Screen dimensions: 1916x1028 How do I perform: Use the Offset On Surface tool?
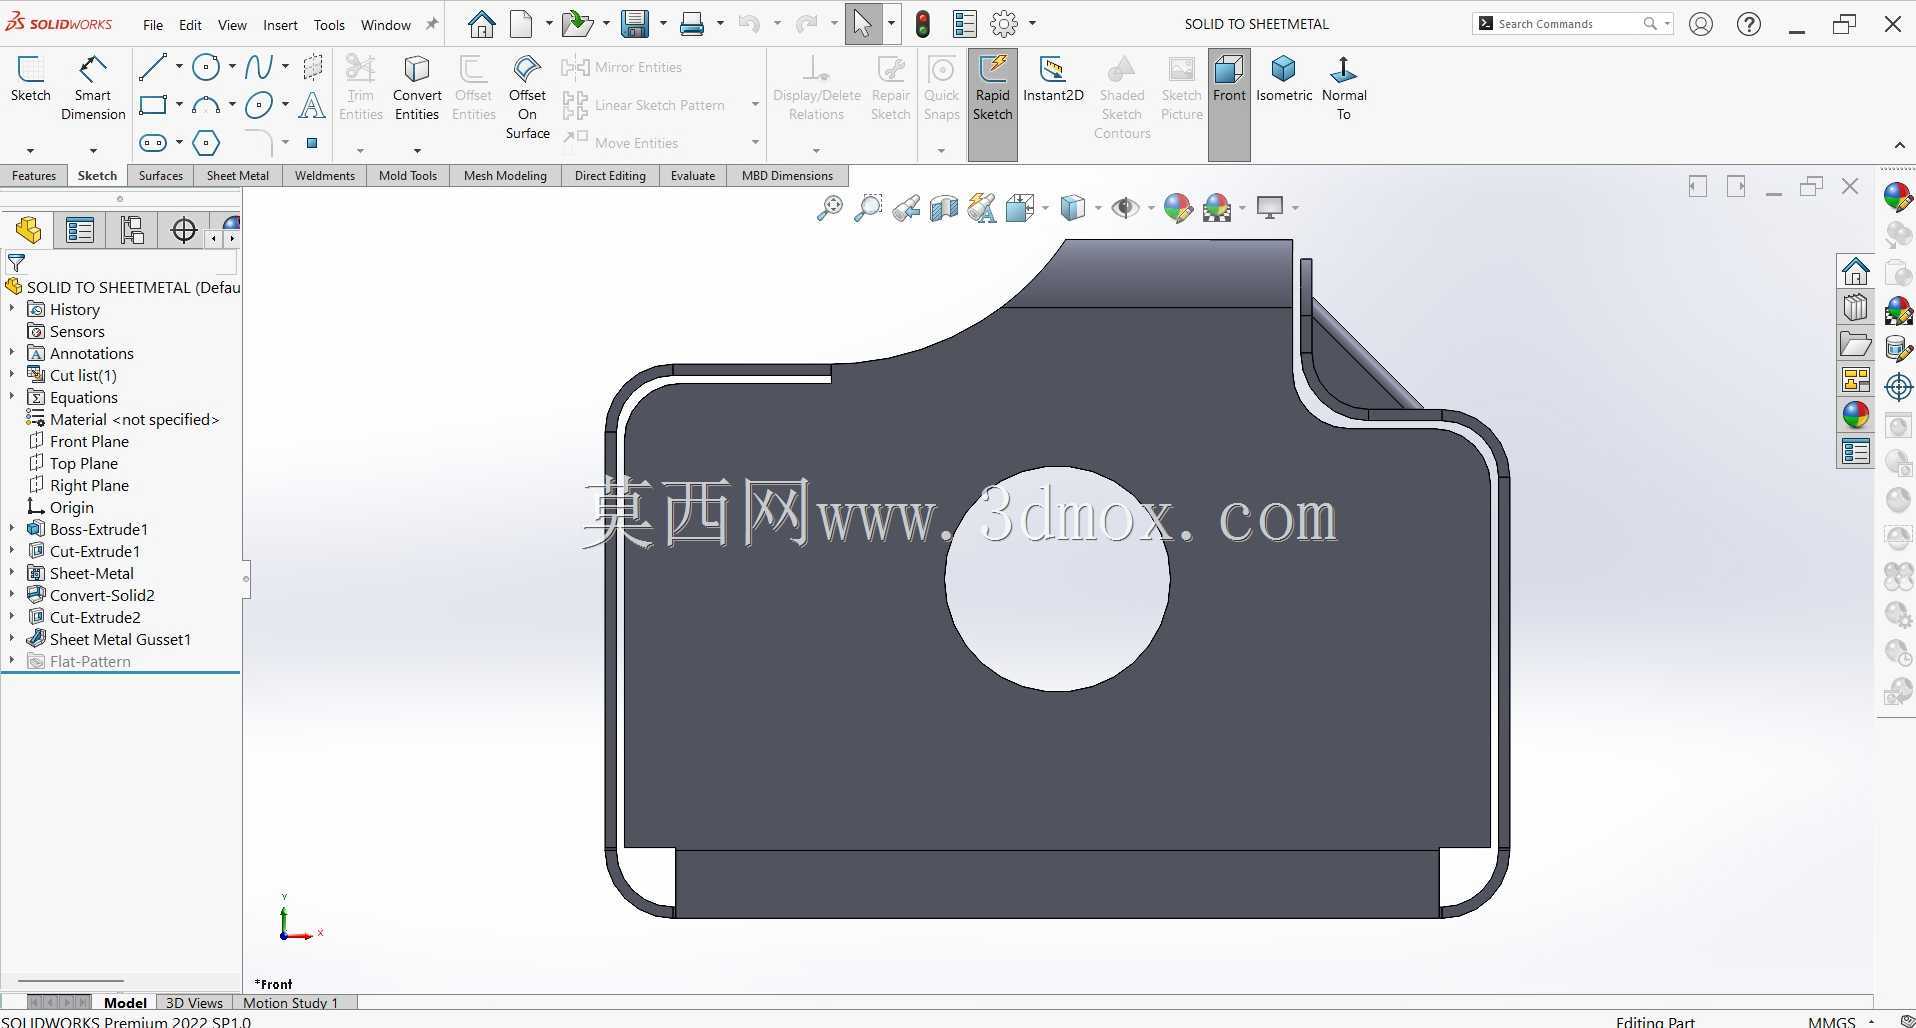coord(527,97)
